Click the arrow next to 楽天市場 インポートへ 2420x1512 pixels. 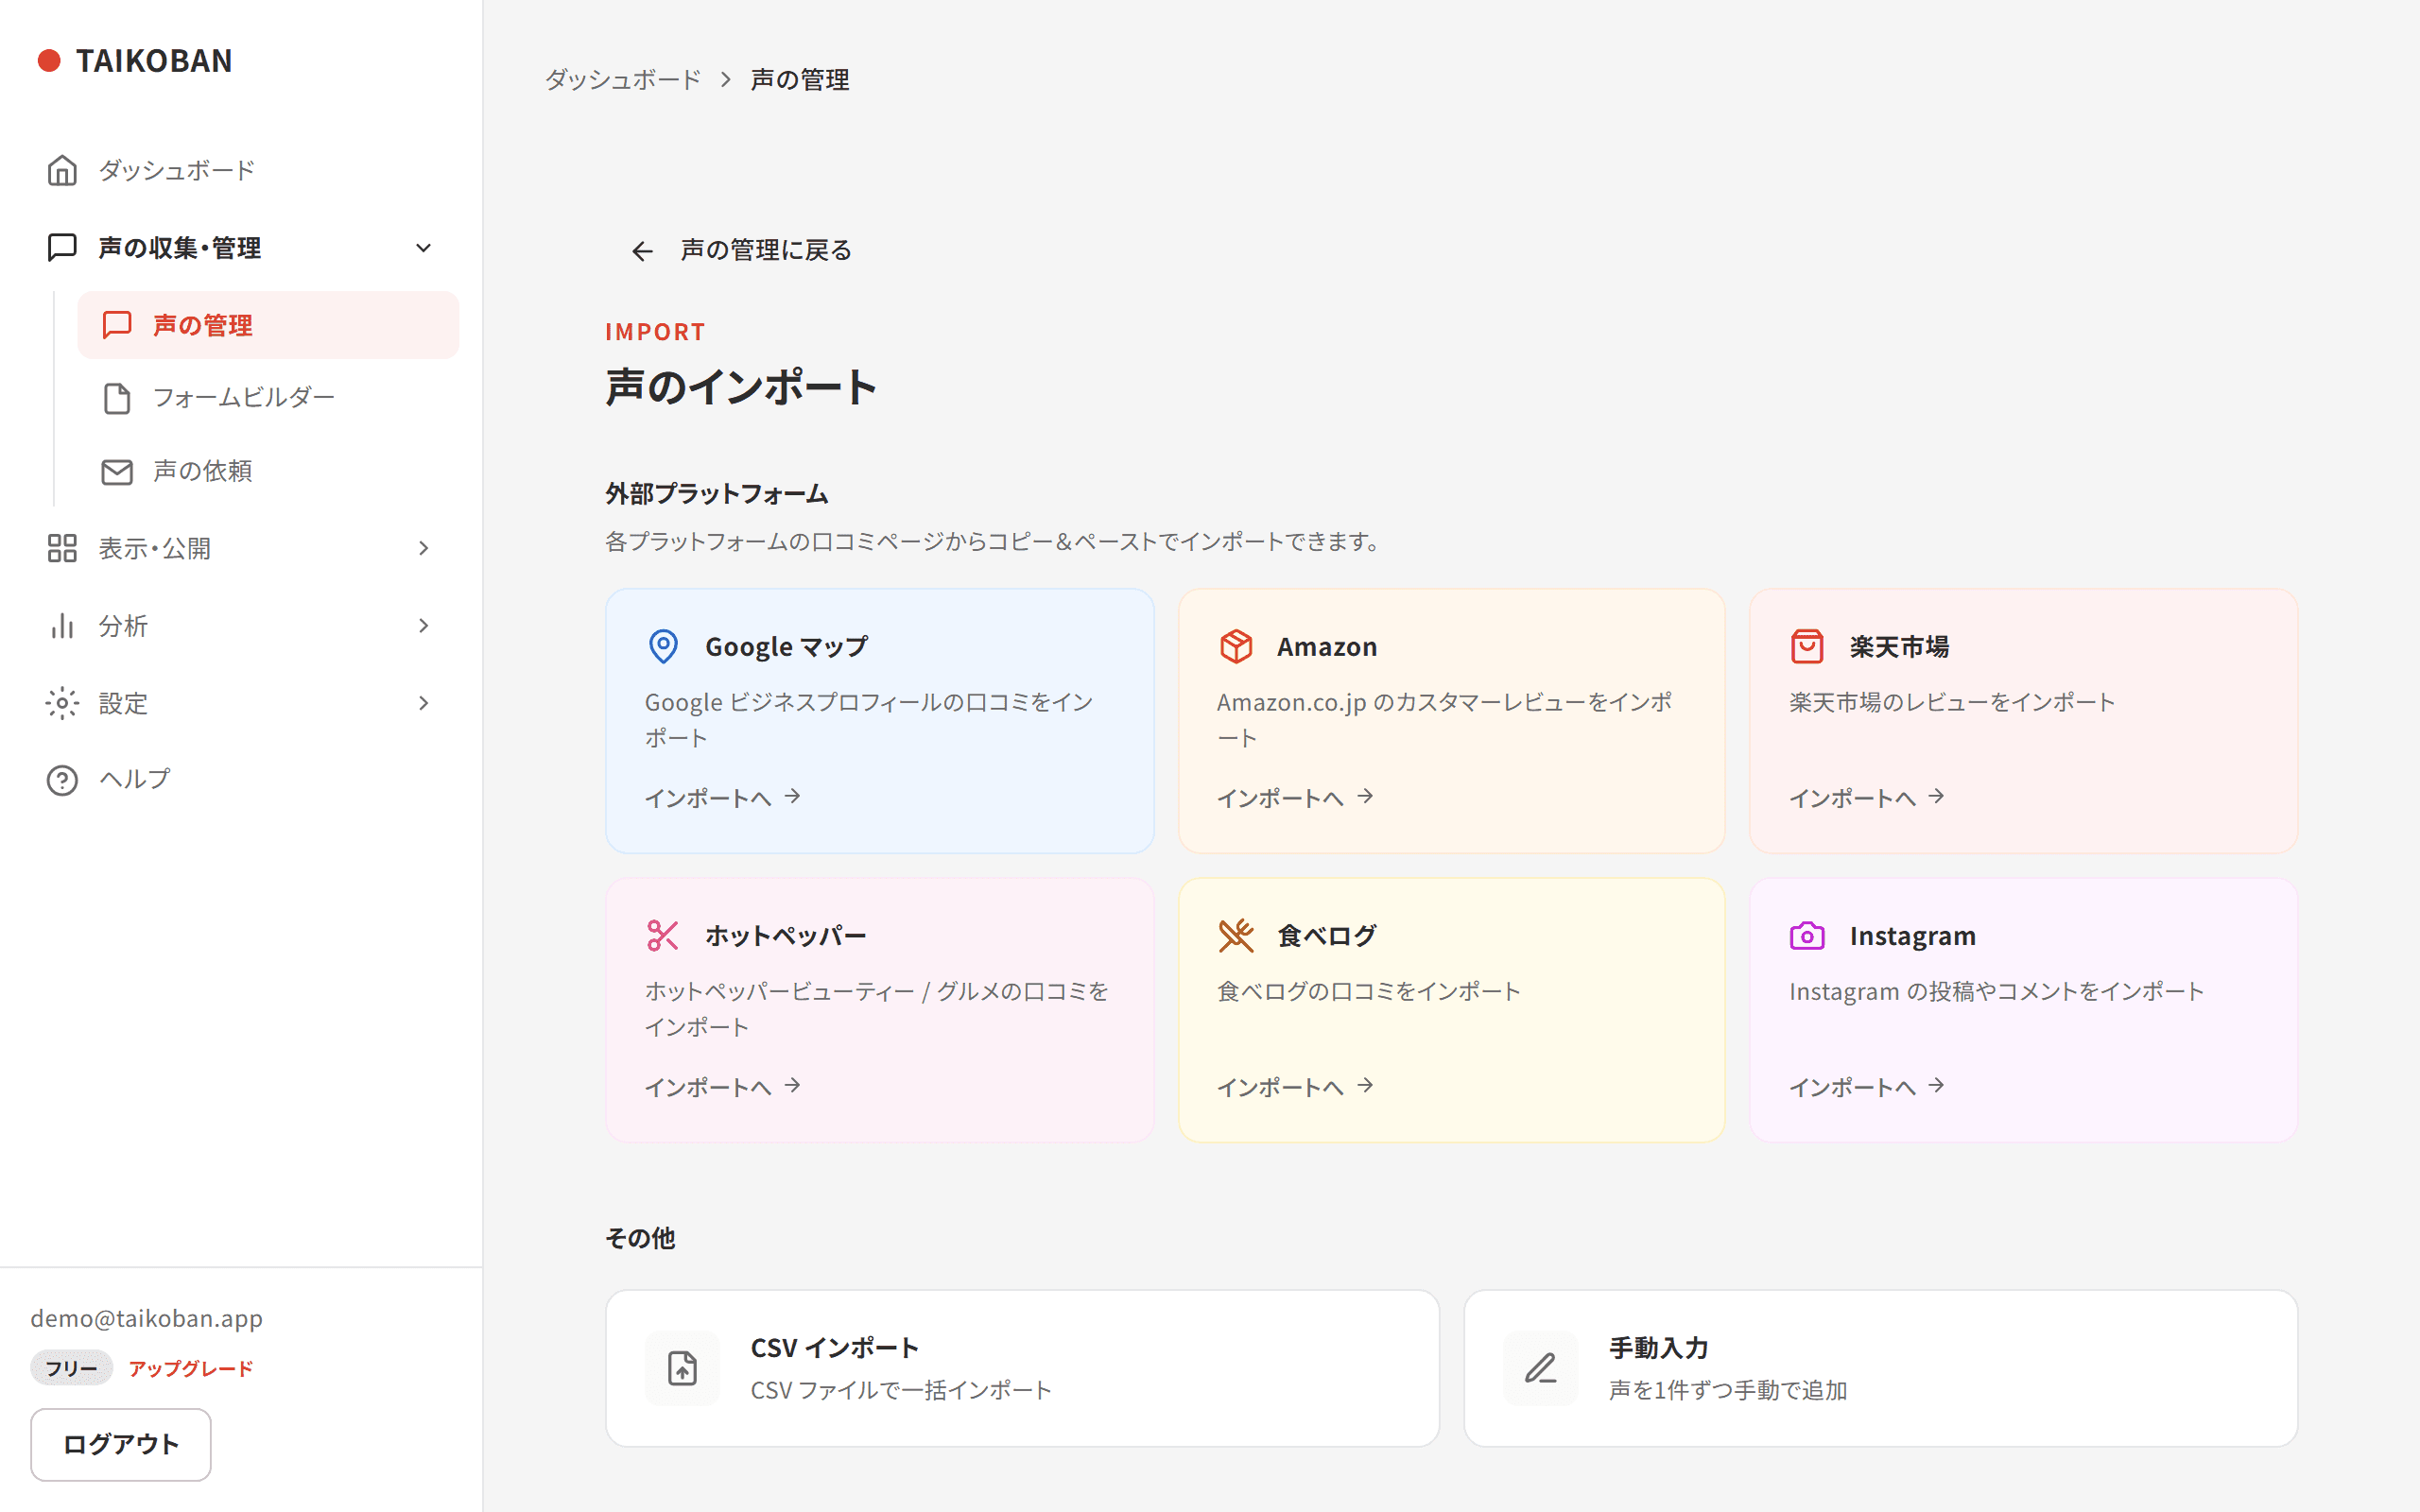coord(1936,796)
